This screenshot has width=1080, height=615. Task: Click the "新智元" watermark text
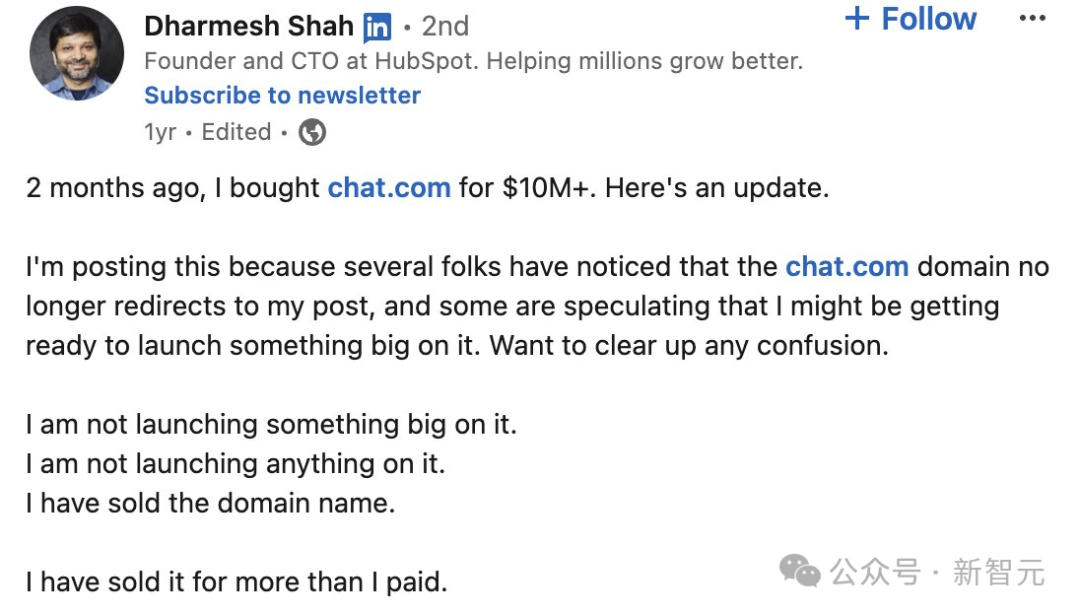coord(998,573)
